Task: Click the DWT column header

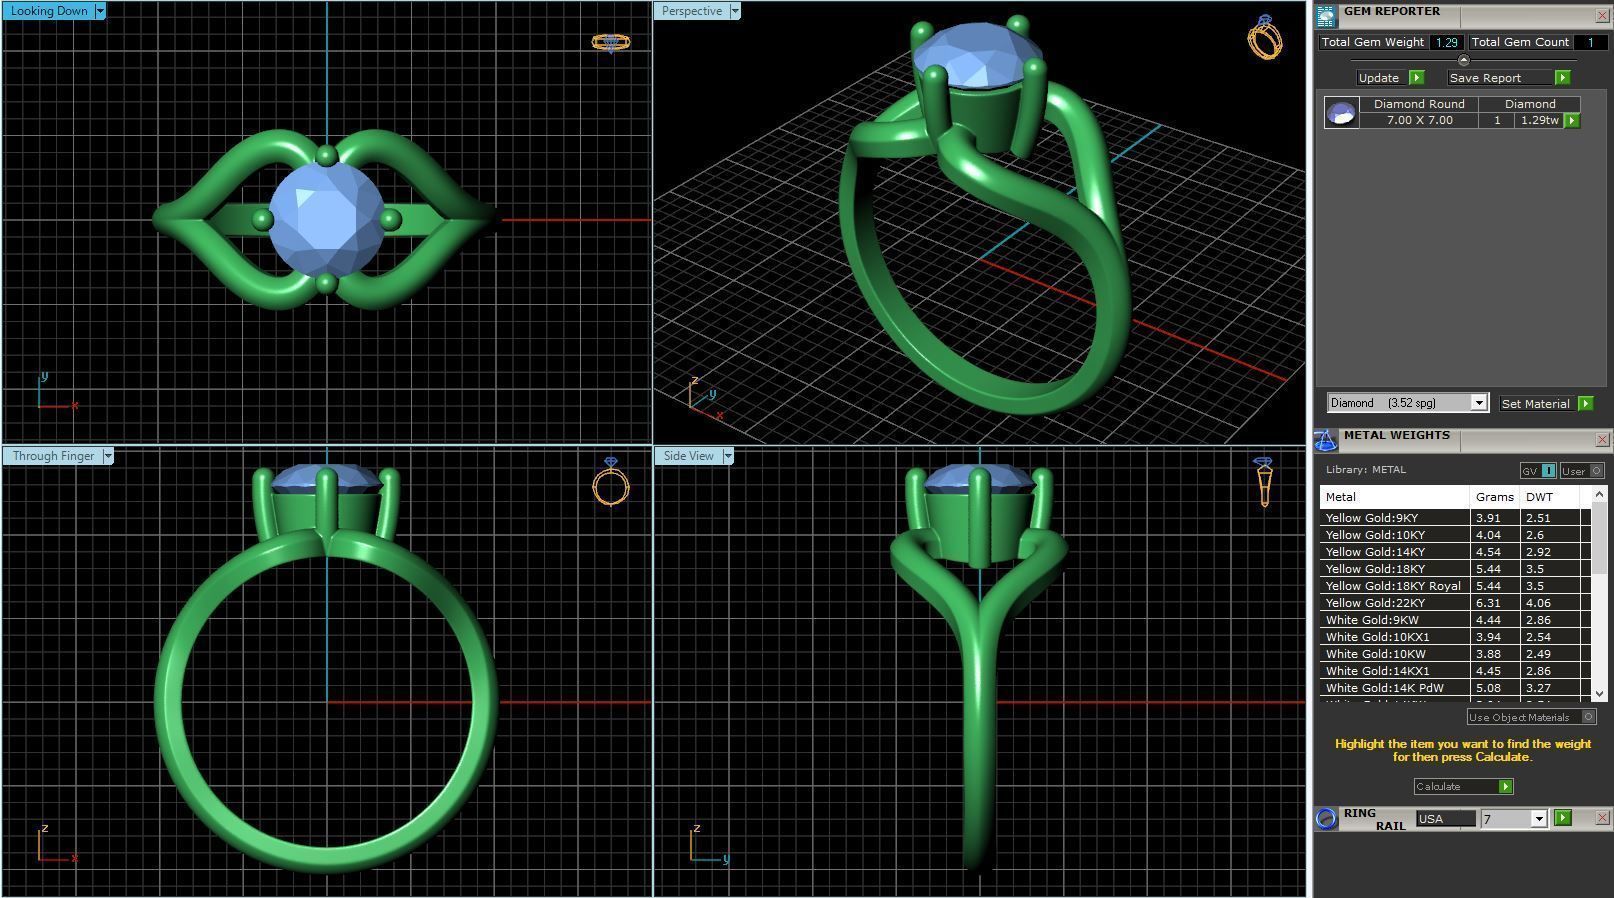Action: pyautogui.click(x=1549, y=497)
